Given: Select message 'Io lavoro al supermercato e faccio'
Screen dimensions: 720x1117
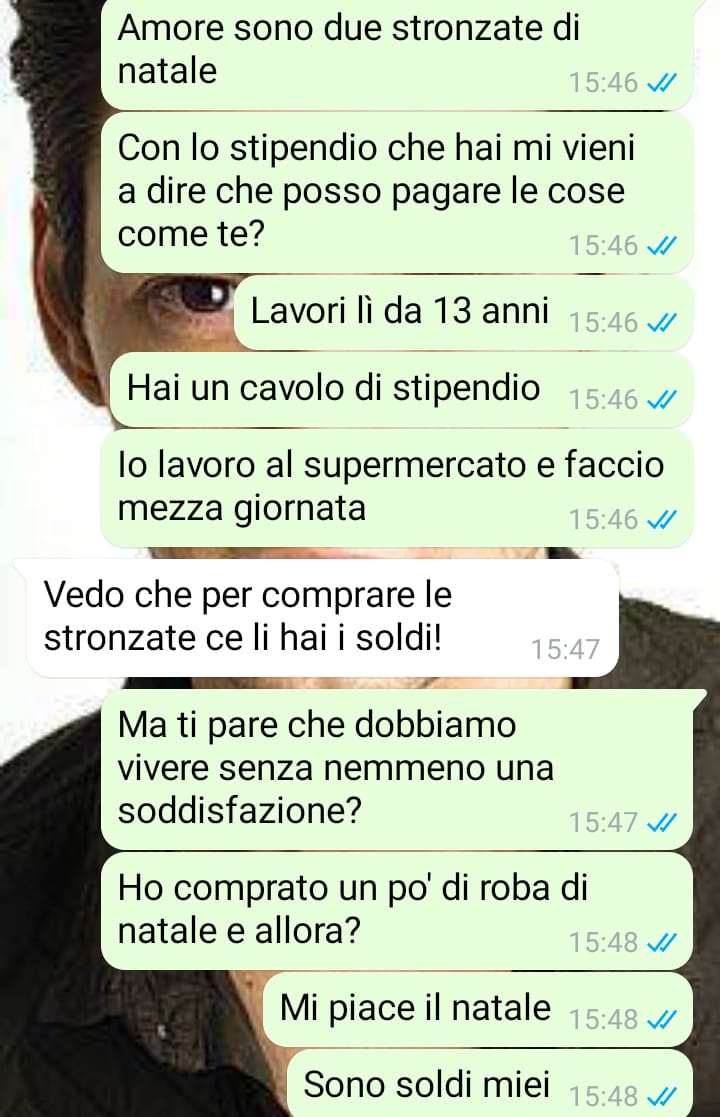Looking at the screenshot, I should coord(397,488).
